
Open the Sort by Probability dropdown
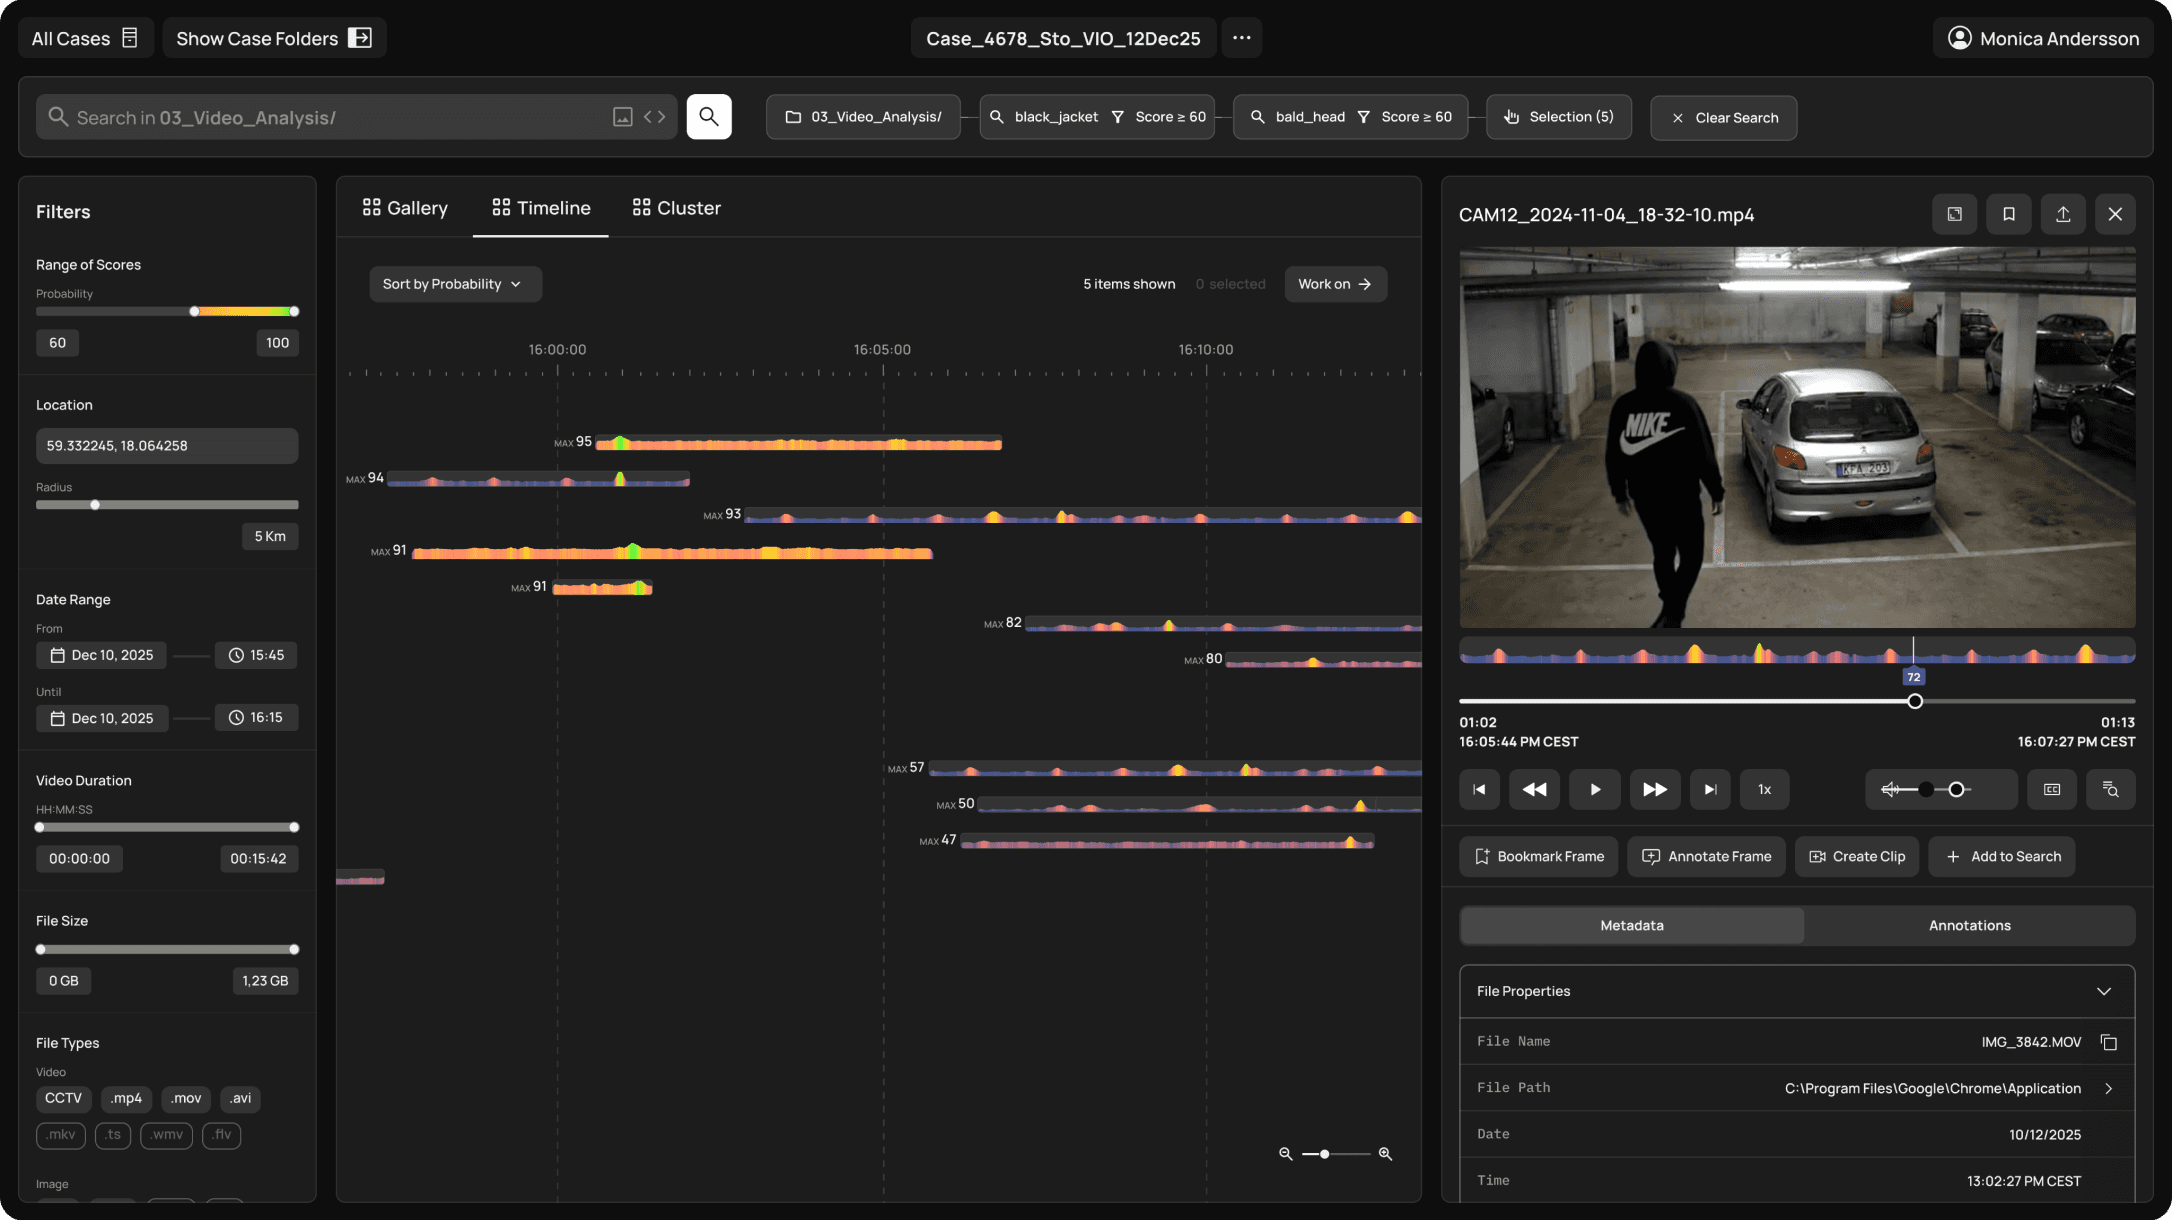coord(455,284)
